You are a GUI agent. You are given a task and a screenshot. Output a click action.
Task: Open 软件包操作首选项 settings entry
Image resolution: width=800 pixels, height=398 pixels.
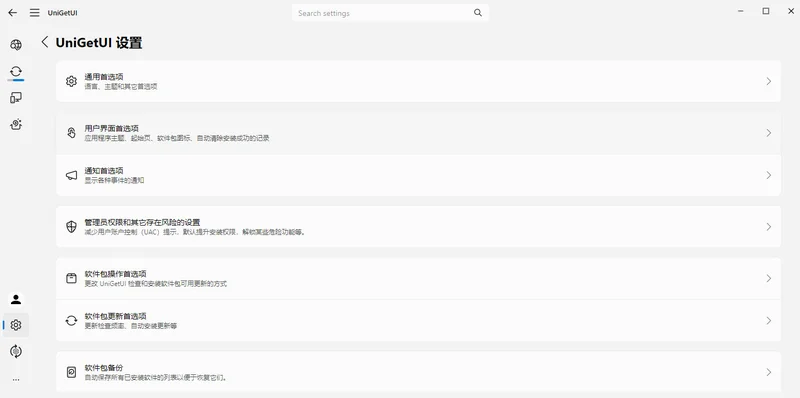[x=418, y=279]
